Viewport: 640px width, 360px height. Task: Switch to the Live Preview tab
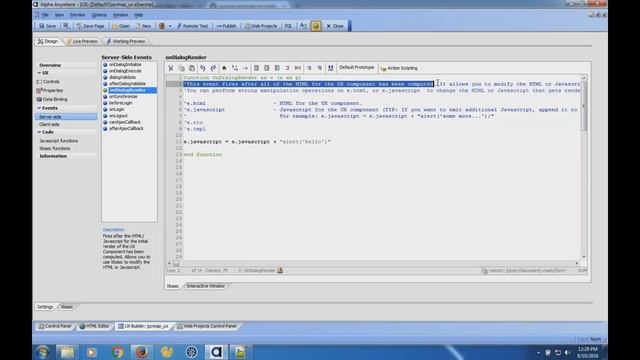coord(82,41)
